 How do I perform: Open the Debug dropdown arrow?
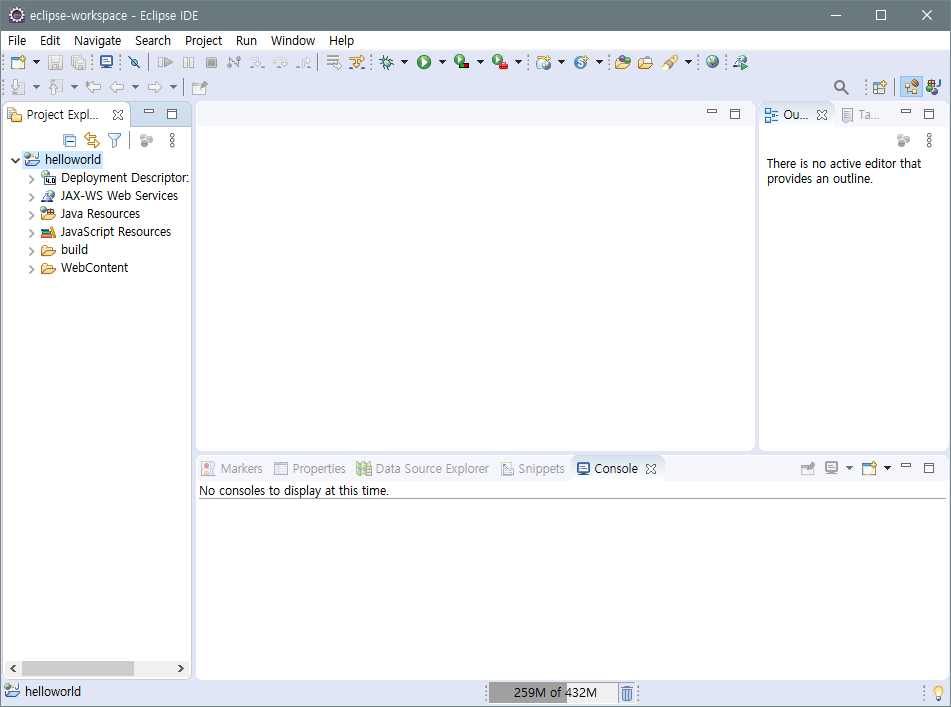pos(405,62)
